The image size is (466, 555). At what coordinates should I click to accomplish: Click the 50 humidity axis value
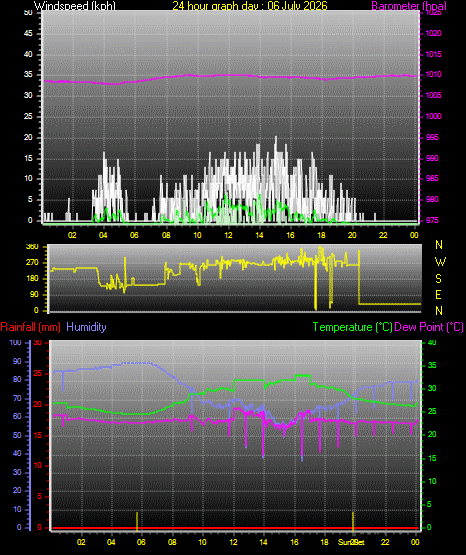coord(17,435)
